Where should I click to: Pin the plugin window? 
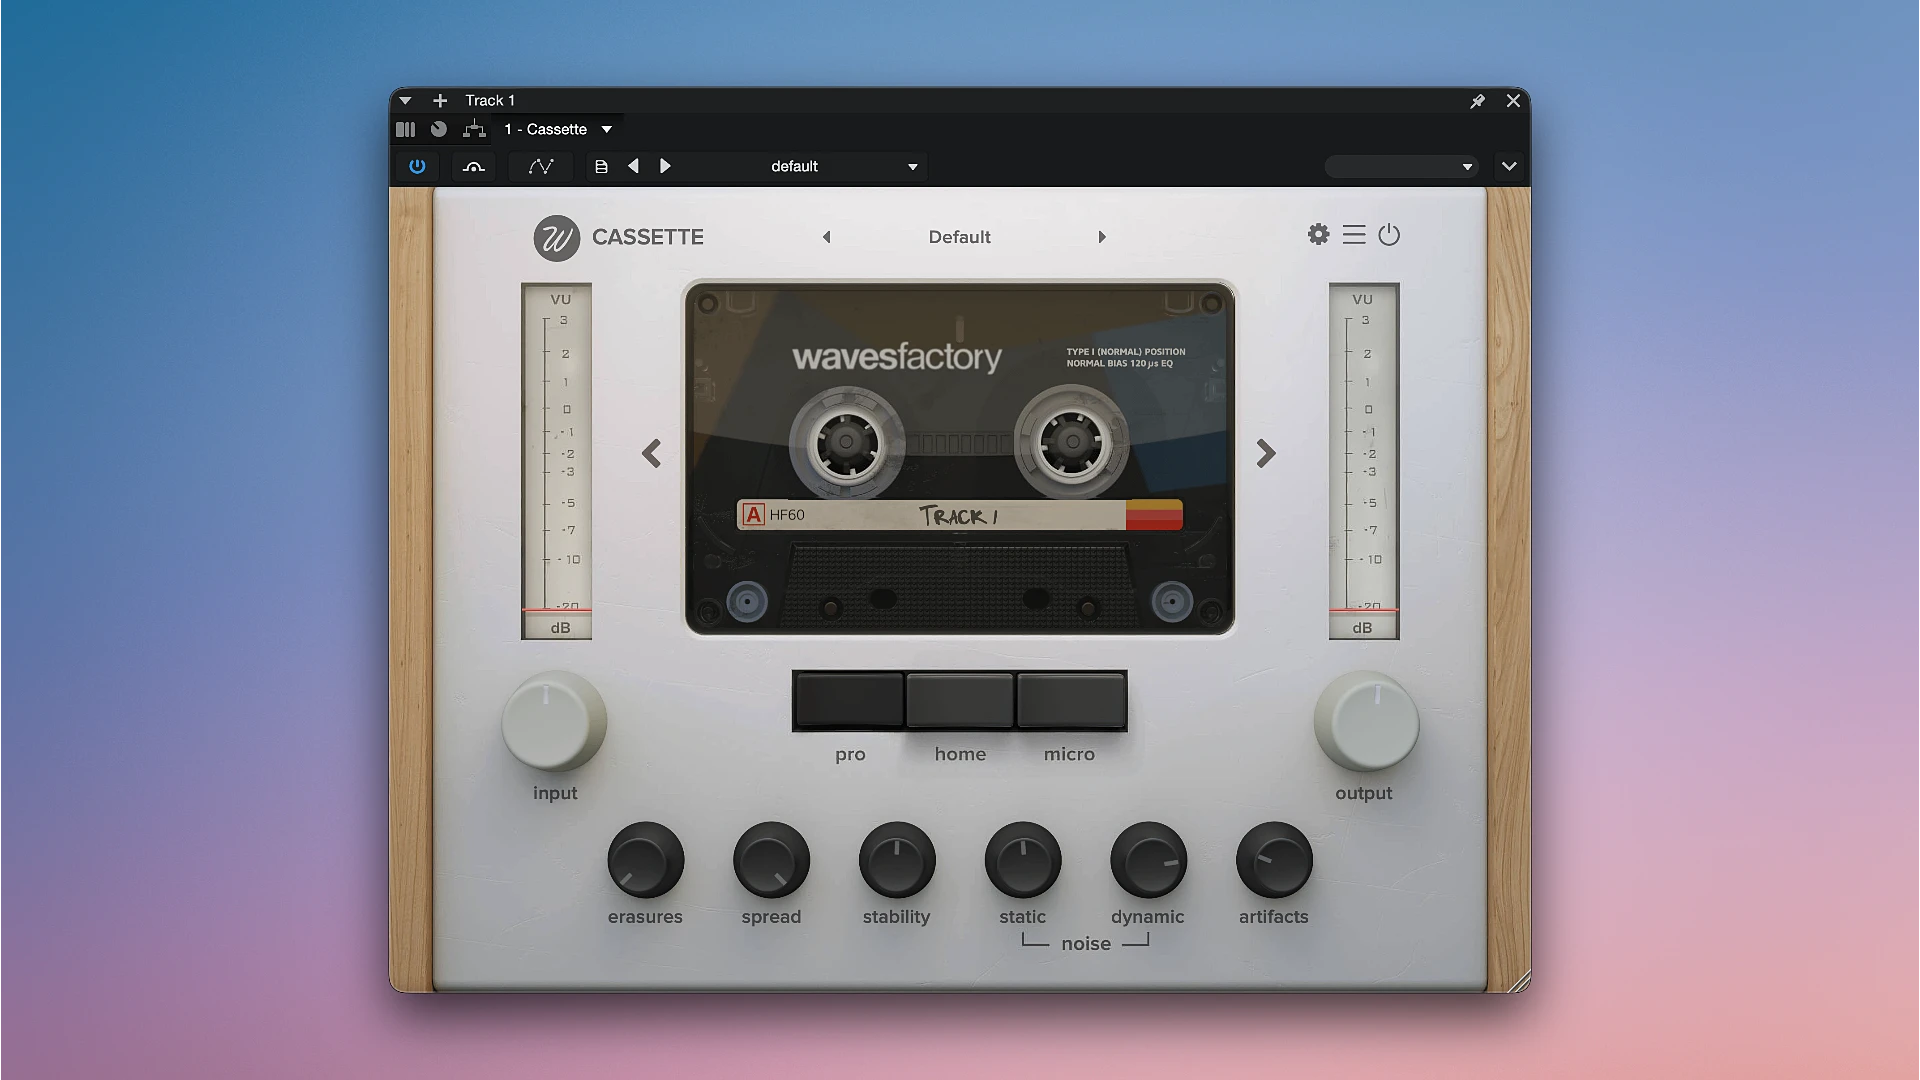click(1477, 101)
